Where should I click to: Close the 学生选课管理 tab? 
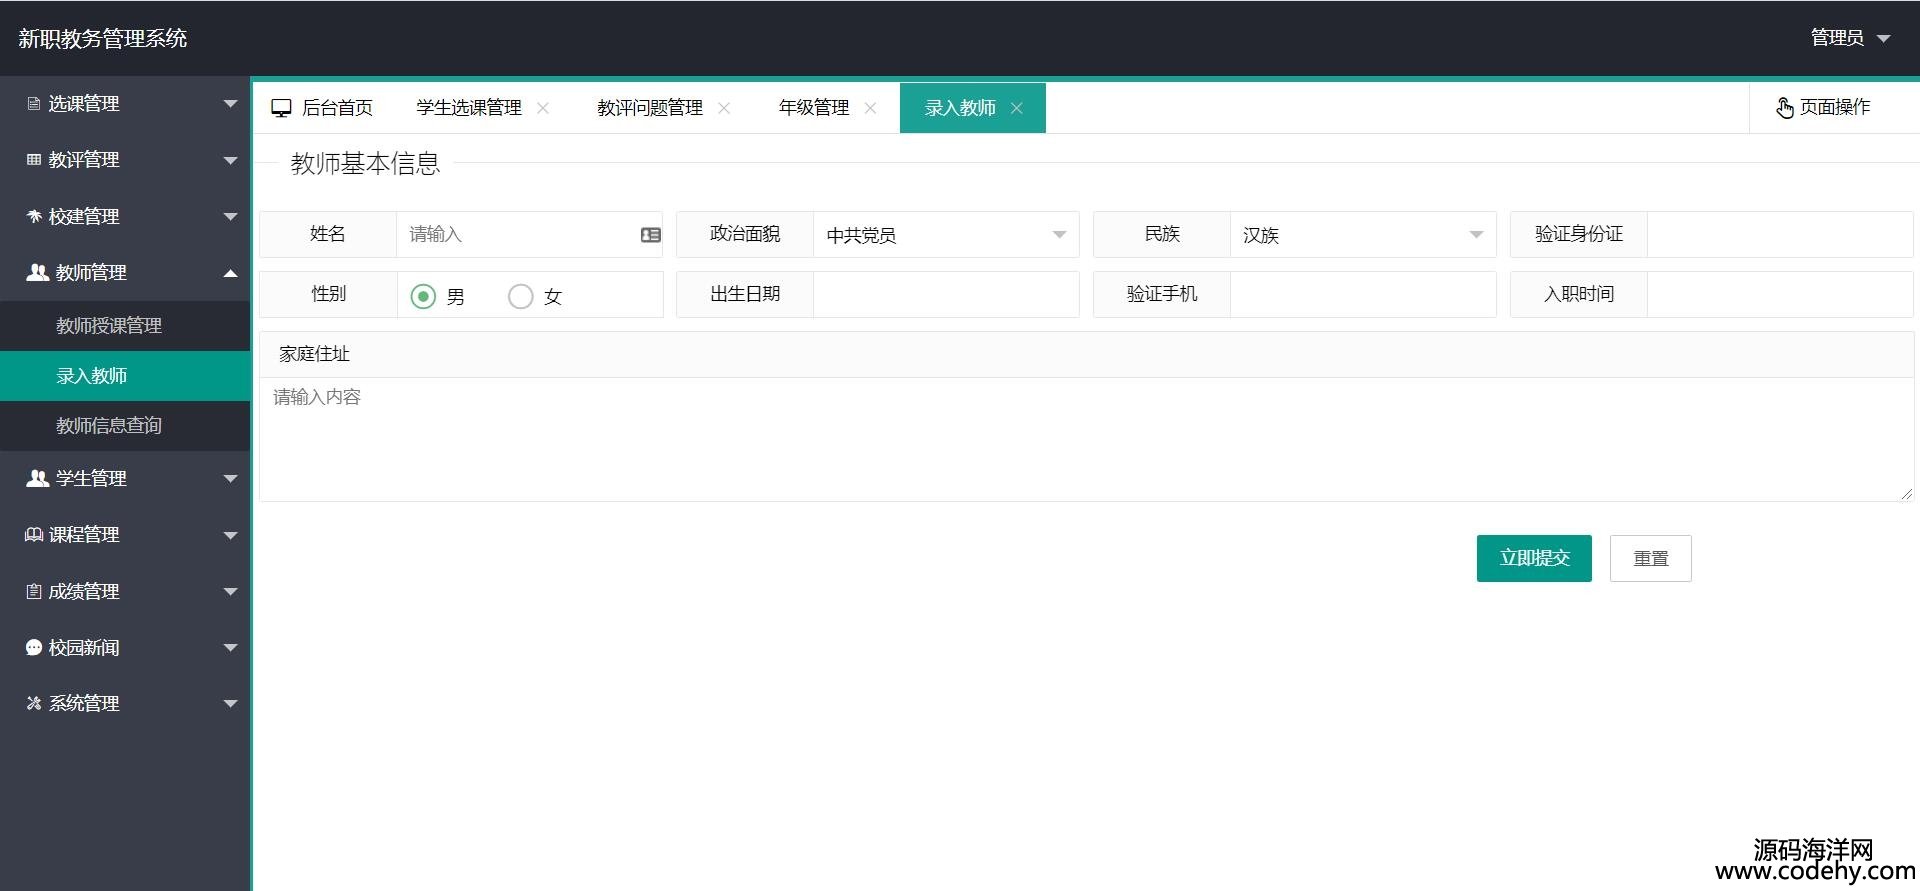(x=543, y=108)
